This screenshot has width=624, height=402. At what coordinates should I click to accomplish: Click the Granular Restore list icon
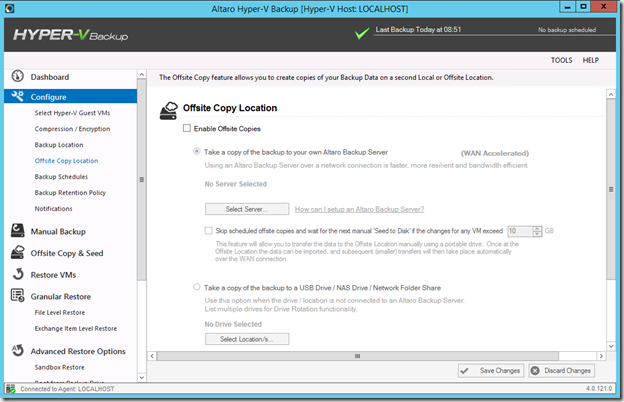pyautogui.click(x=18, y=295)
